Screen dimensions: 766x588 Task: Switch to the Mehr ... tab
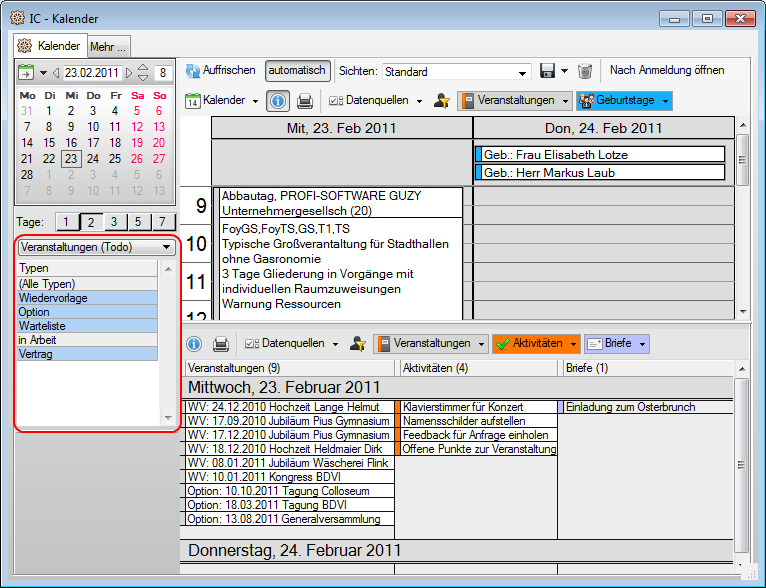pos(108,47)
